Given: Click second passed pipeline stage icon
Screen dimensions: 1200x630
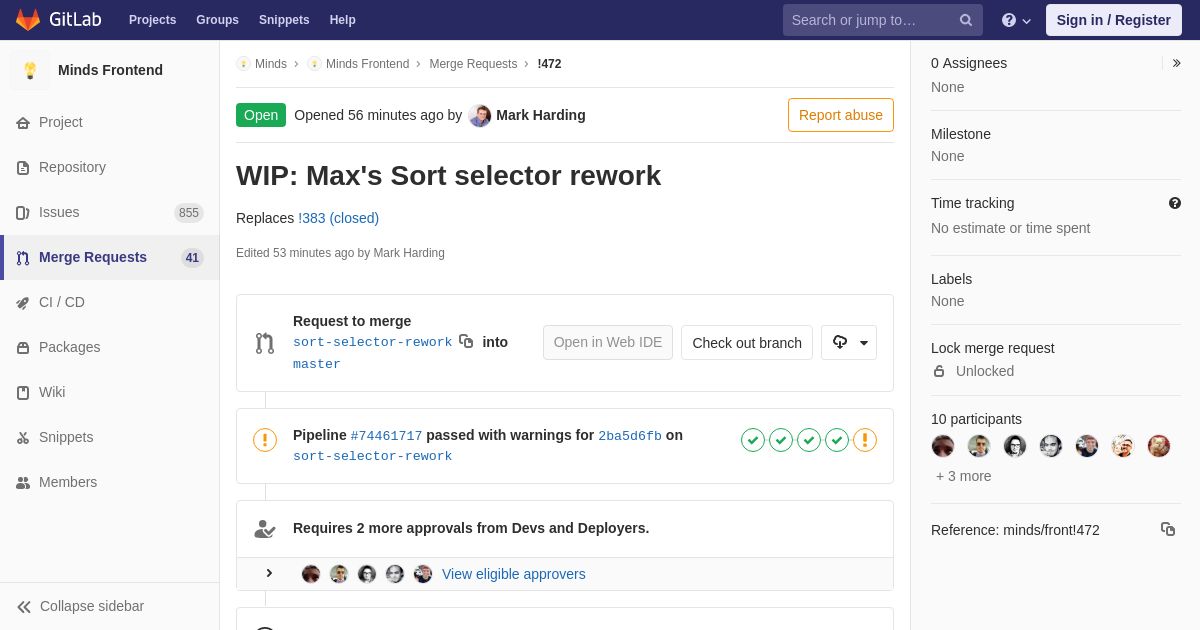Looking at the screenshot, I should coord(781,440).
